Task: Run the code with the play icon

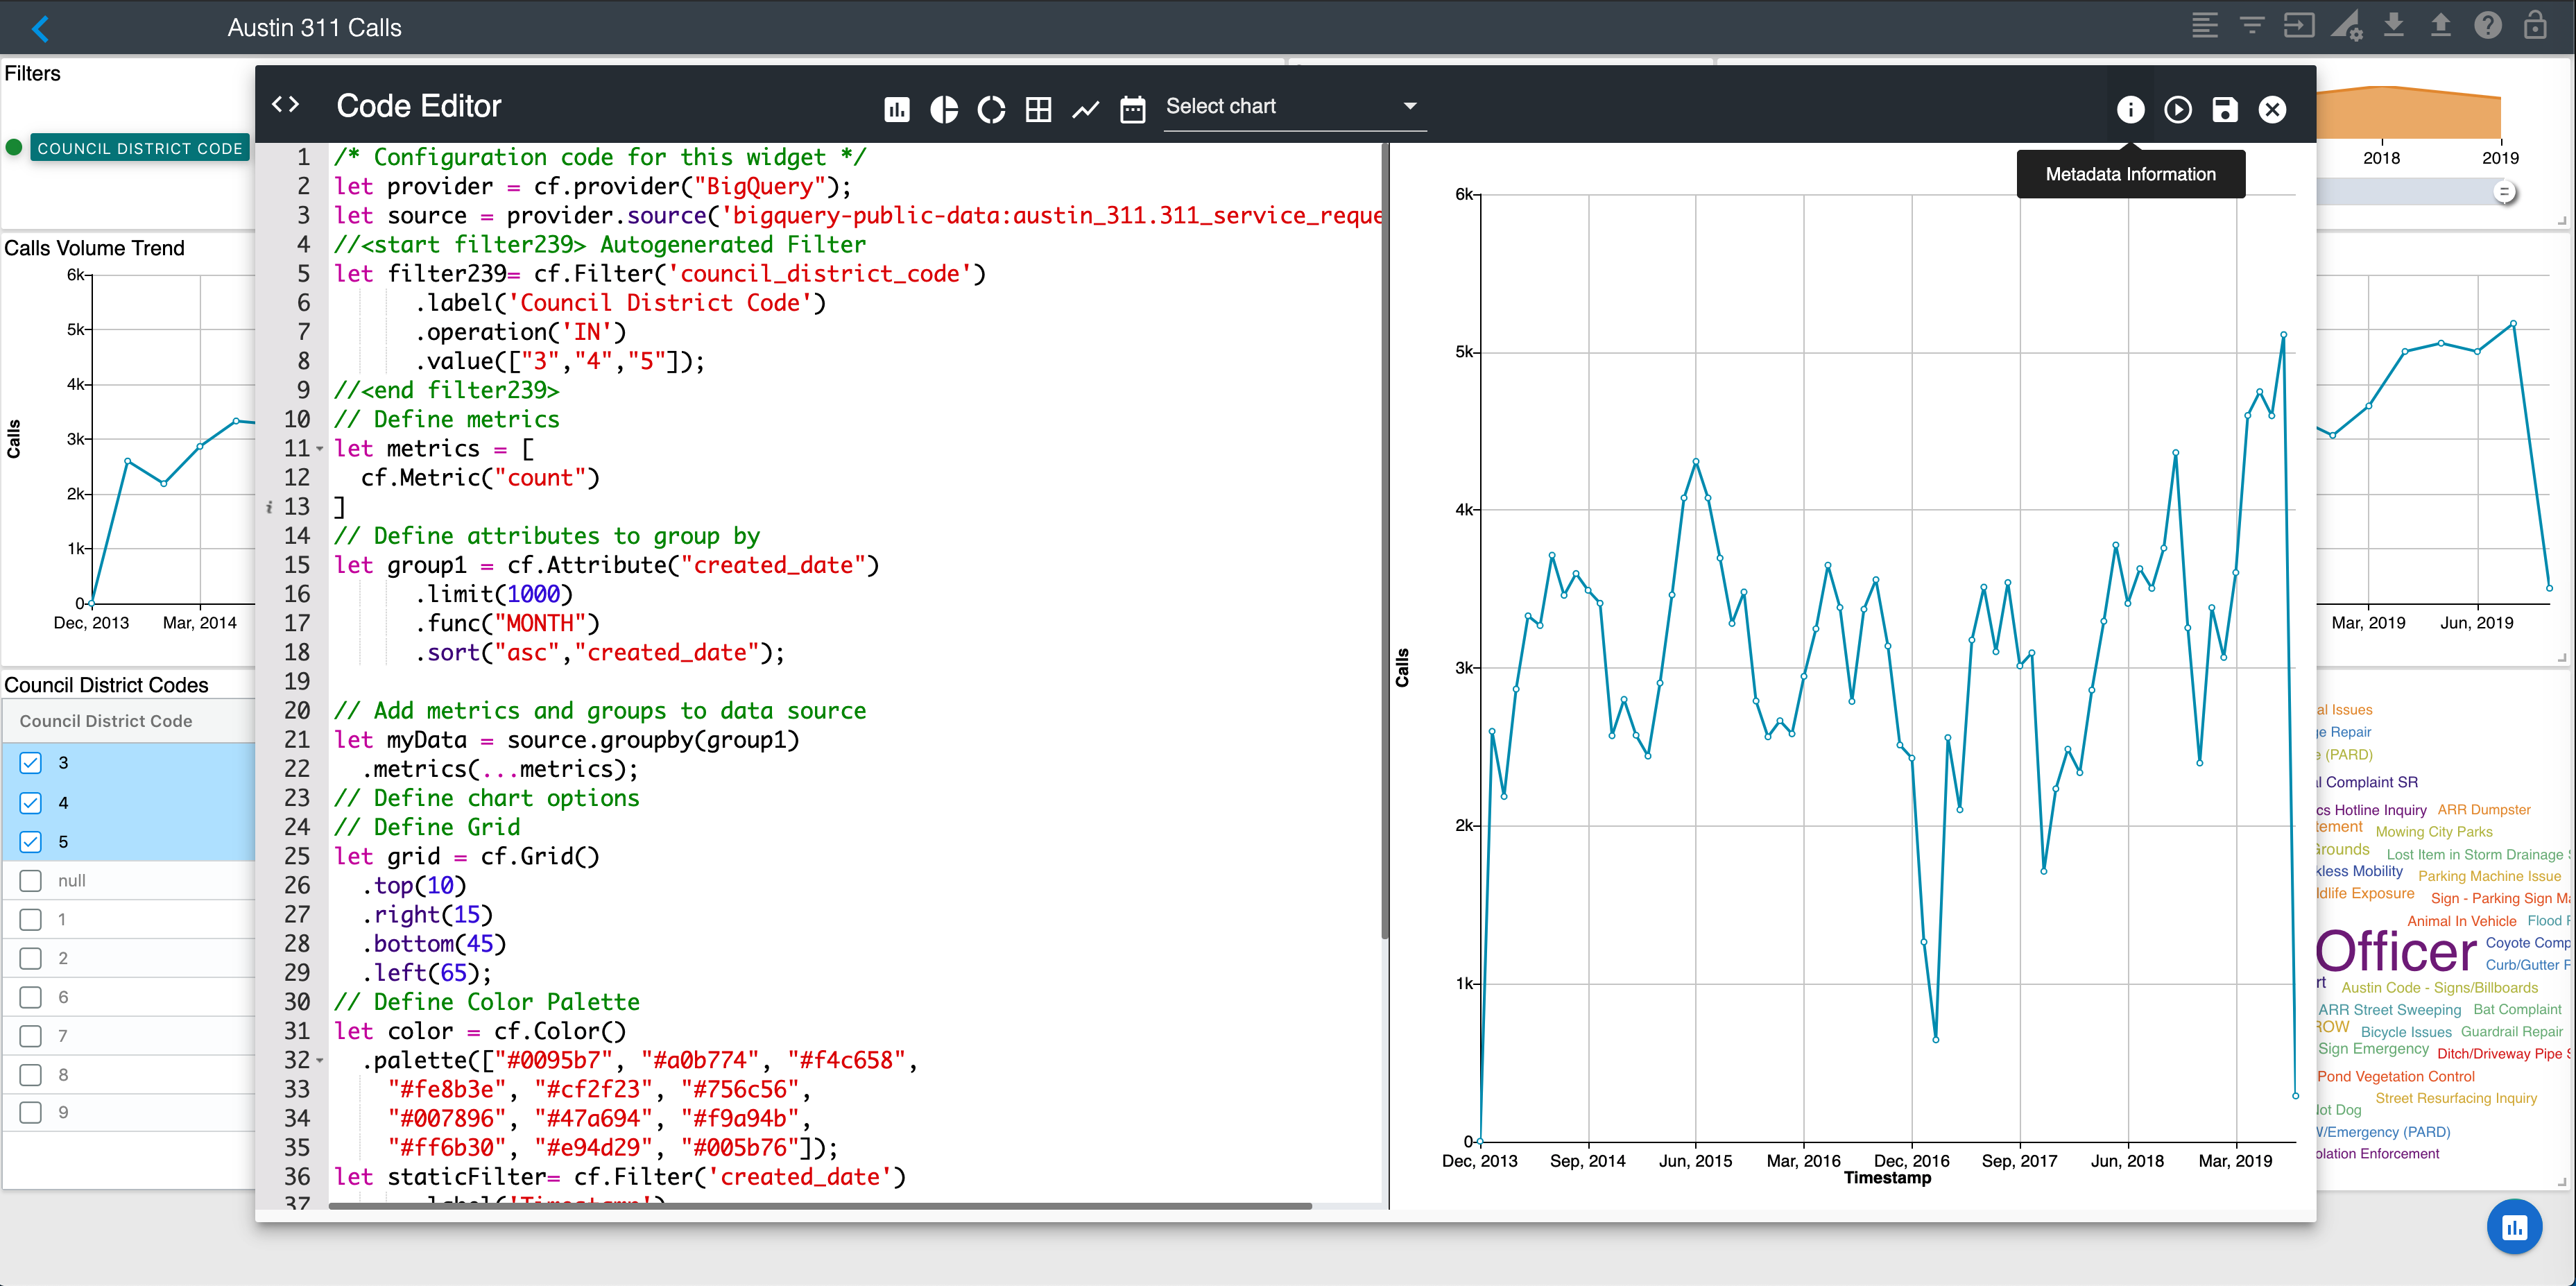Action: pos(2177,109)
